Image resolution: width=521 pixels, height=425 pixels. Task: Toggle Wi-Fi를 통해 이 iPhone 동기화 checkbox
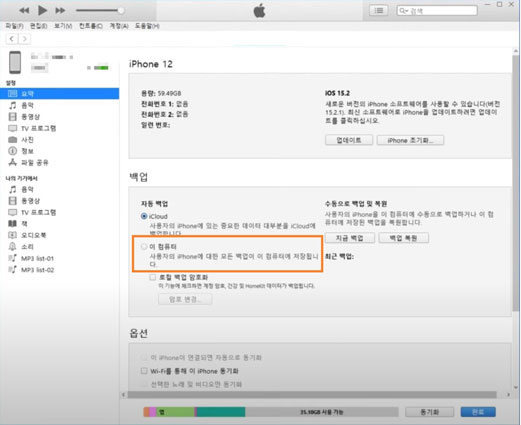pyautogui.click(x=144, y=371)
